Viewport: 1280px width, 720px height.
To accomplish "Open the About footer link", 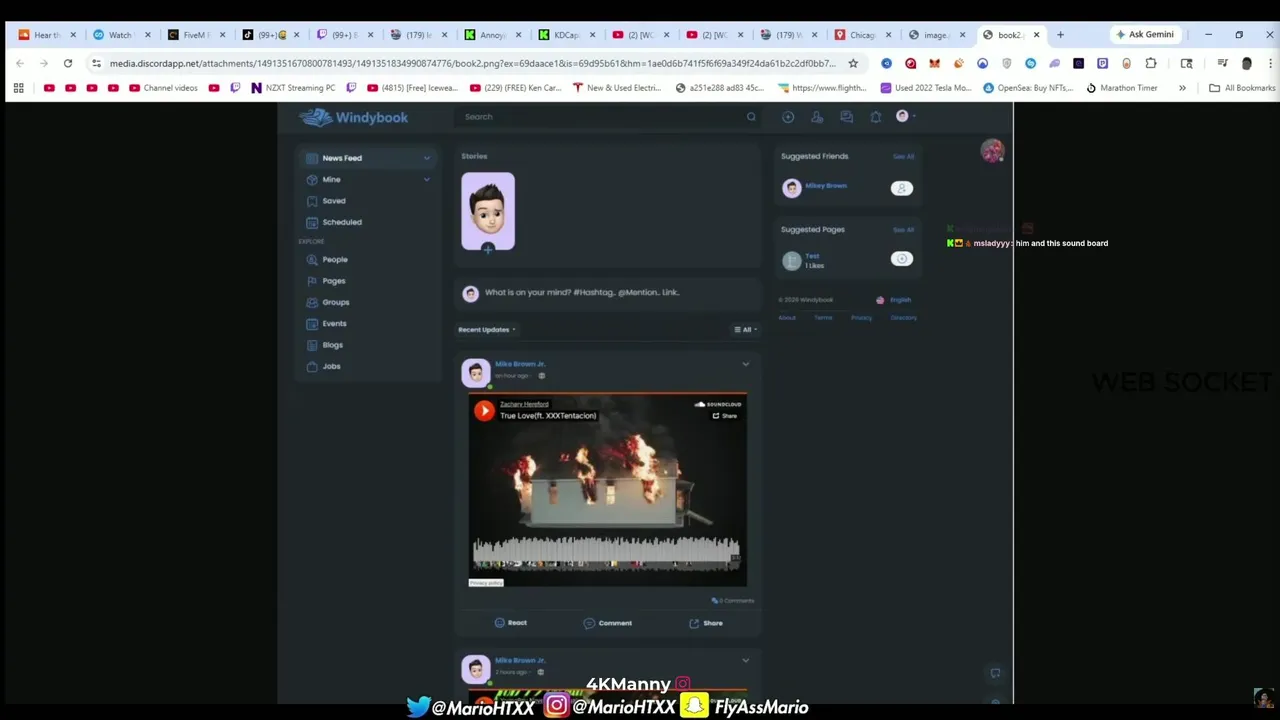I will pyautogui.click(x=787, y=318).
